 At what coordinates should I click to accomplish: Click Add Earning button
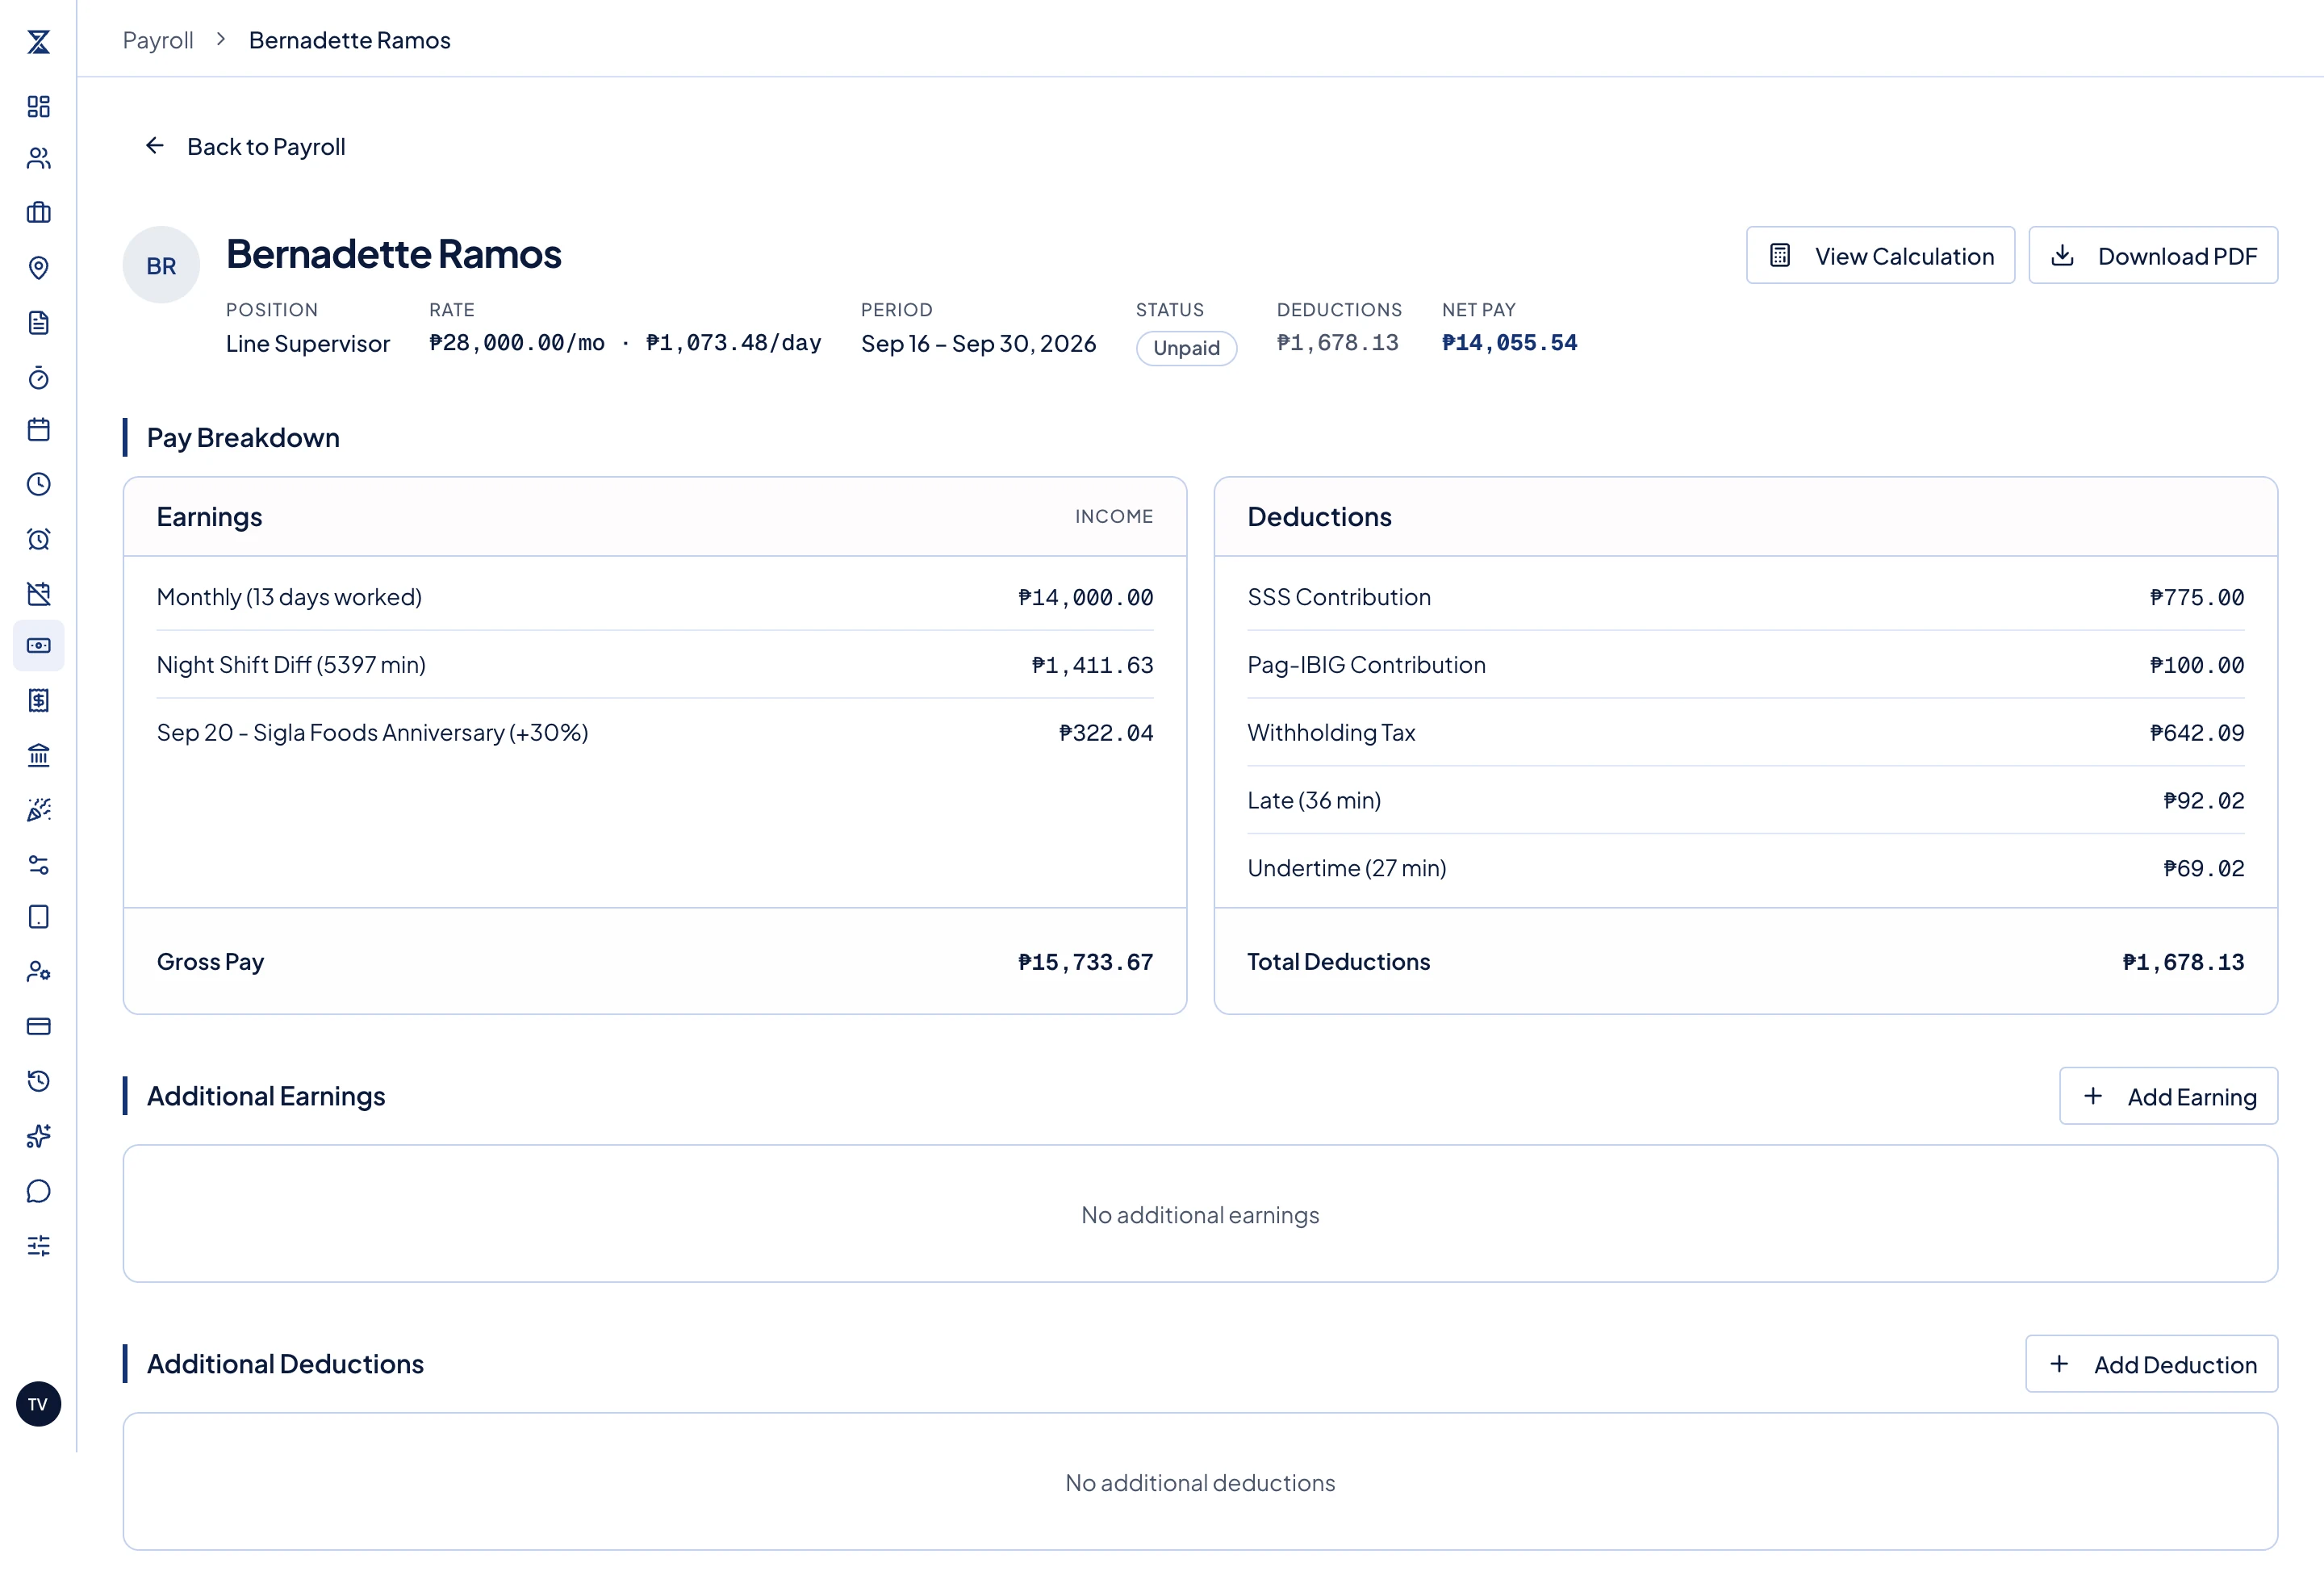[2168, 1097]
